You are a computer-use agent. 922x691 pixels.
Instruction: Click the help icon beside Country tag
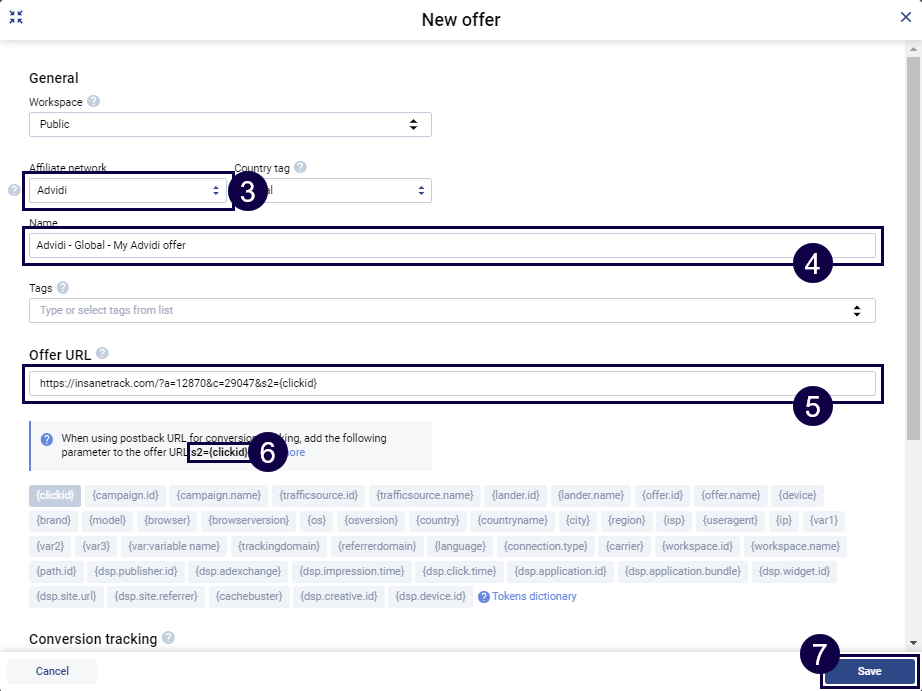(x=300, y=168)
